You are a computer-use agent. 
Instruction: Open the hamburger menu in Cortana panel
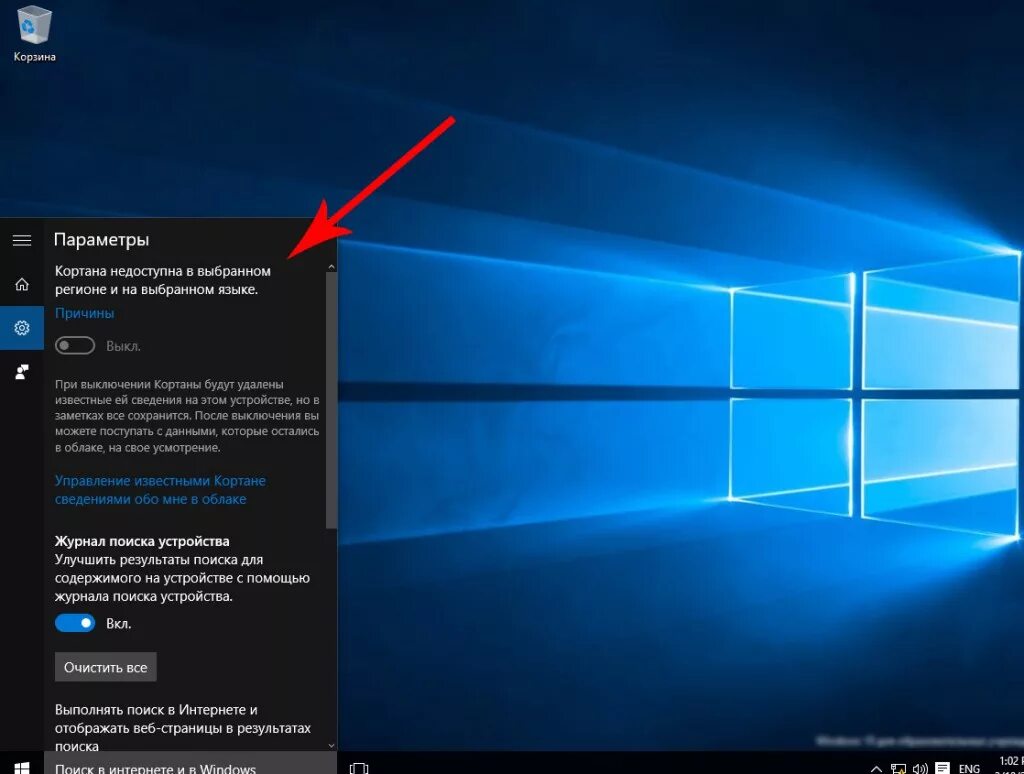coord(22,240)
